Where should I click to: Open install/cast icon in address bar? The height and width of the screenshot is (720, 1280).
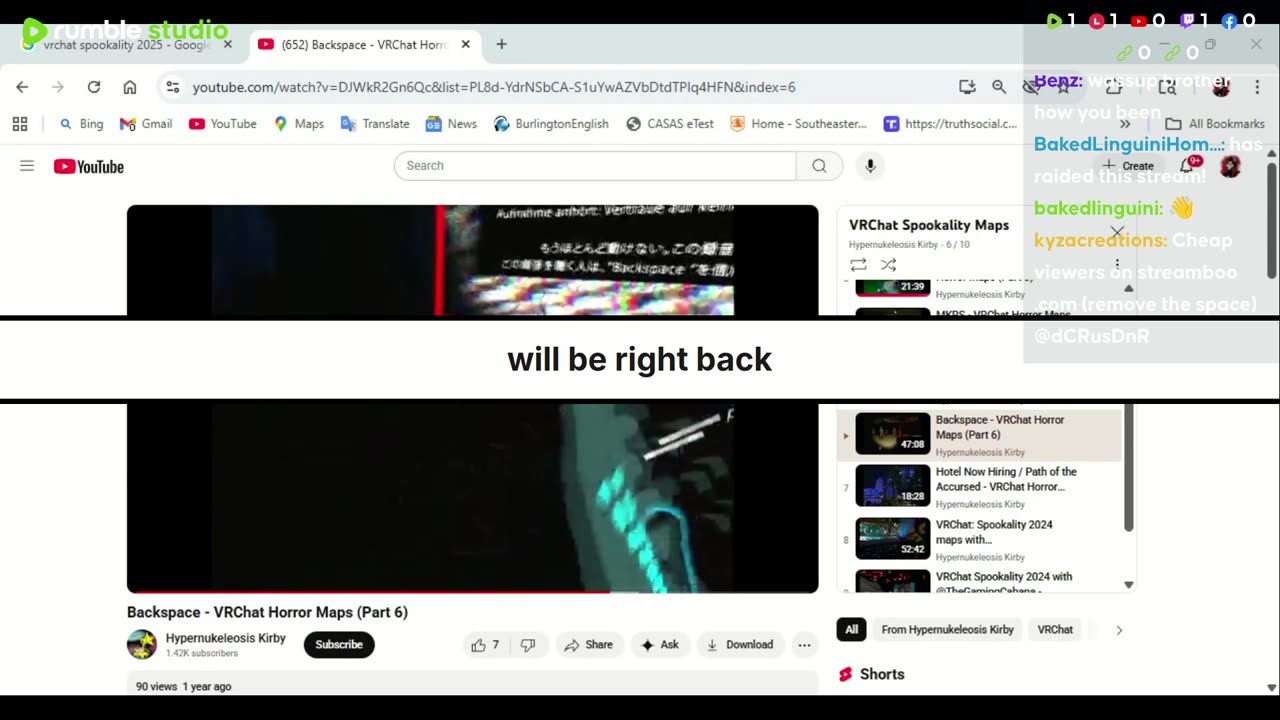(967, 87)
